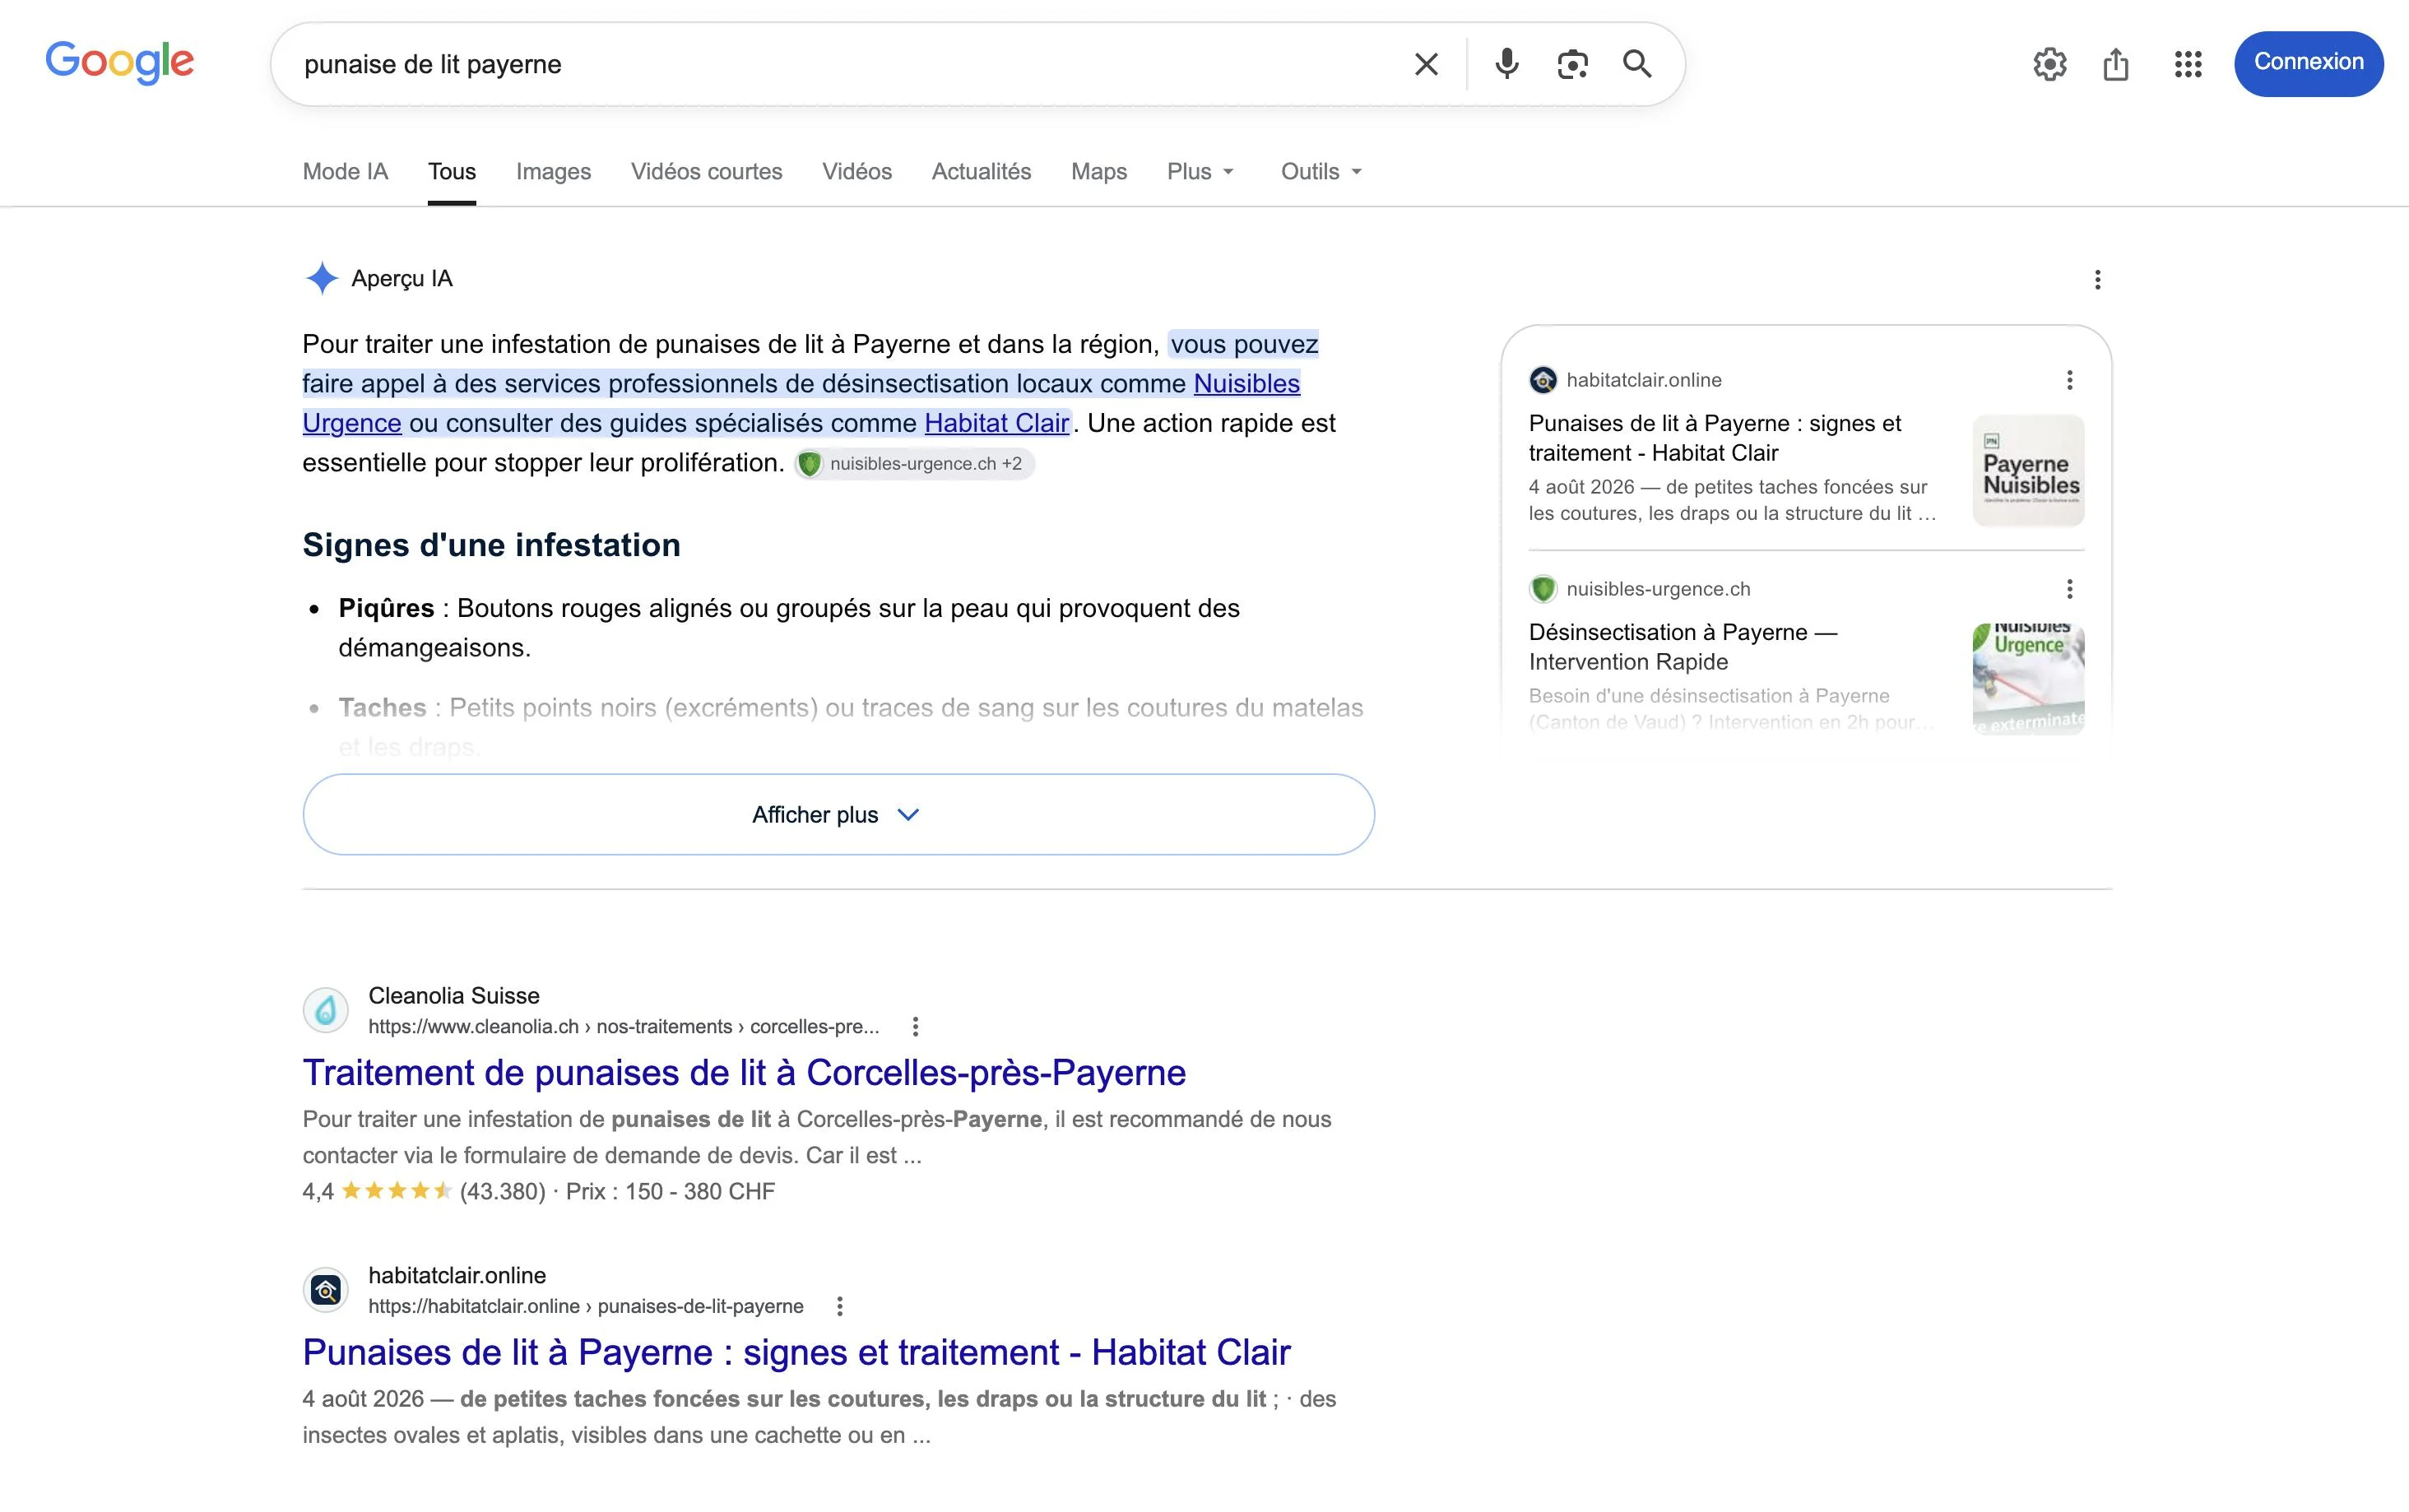Viewport: 2409px width, 1512px height.
Task: Open the Google apps grid
Action: [x=2188, y=64]
